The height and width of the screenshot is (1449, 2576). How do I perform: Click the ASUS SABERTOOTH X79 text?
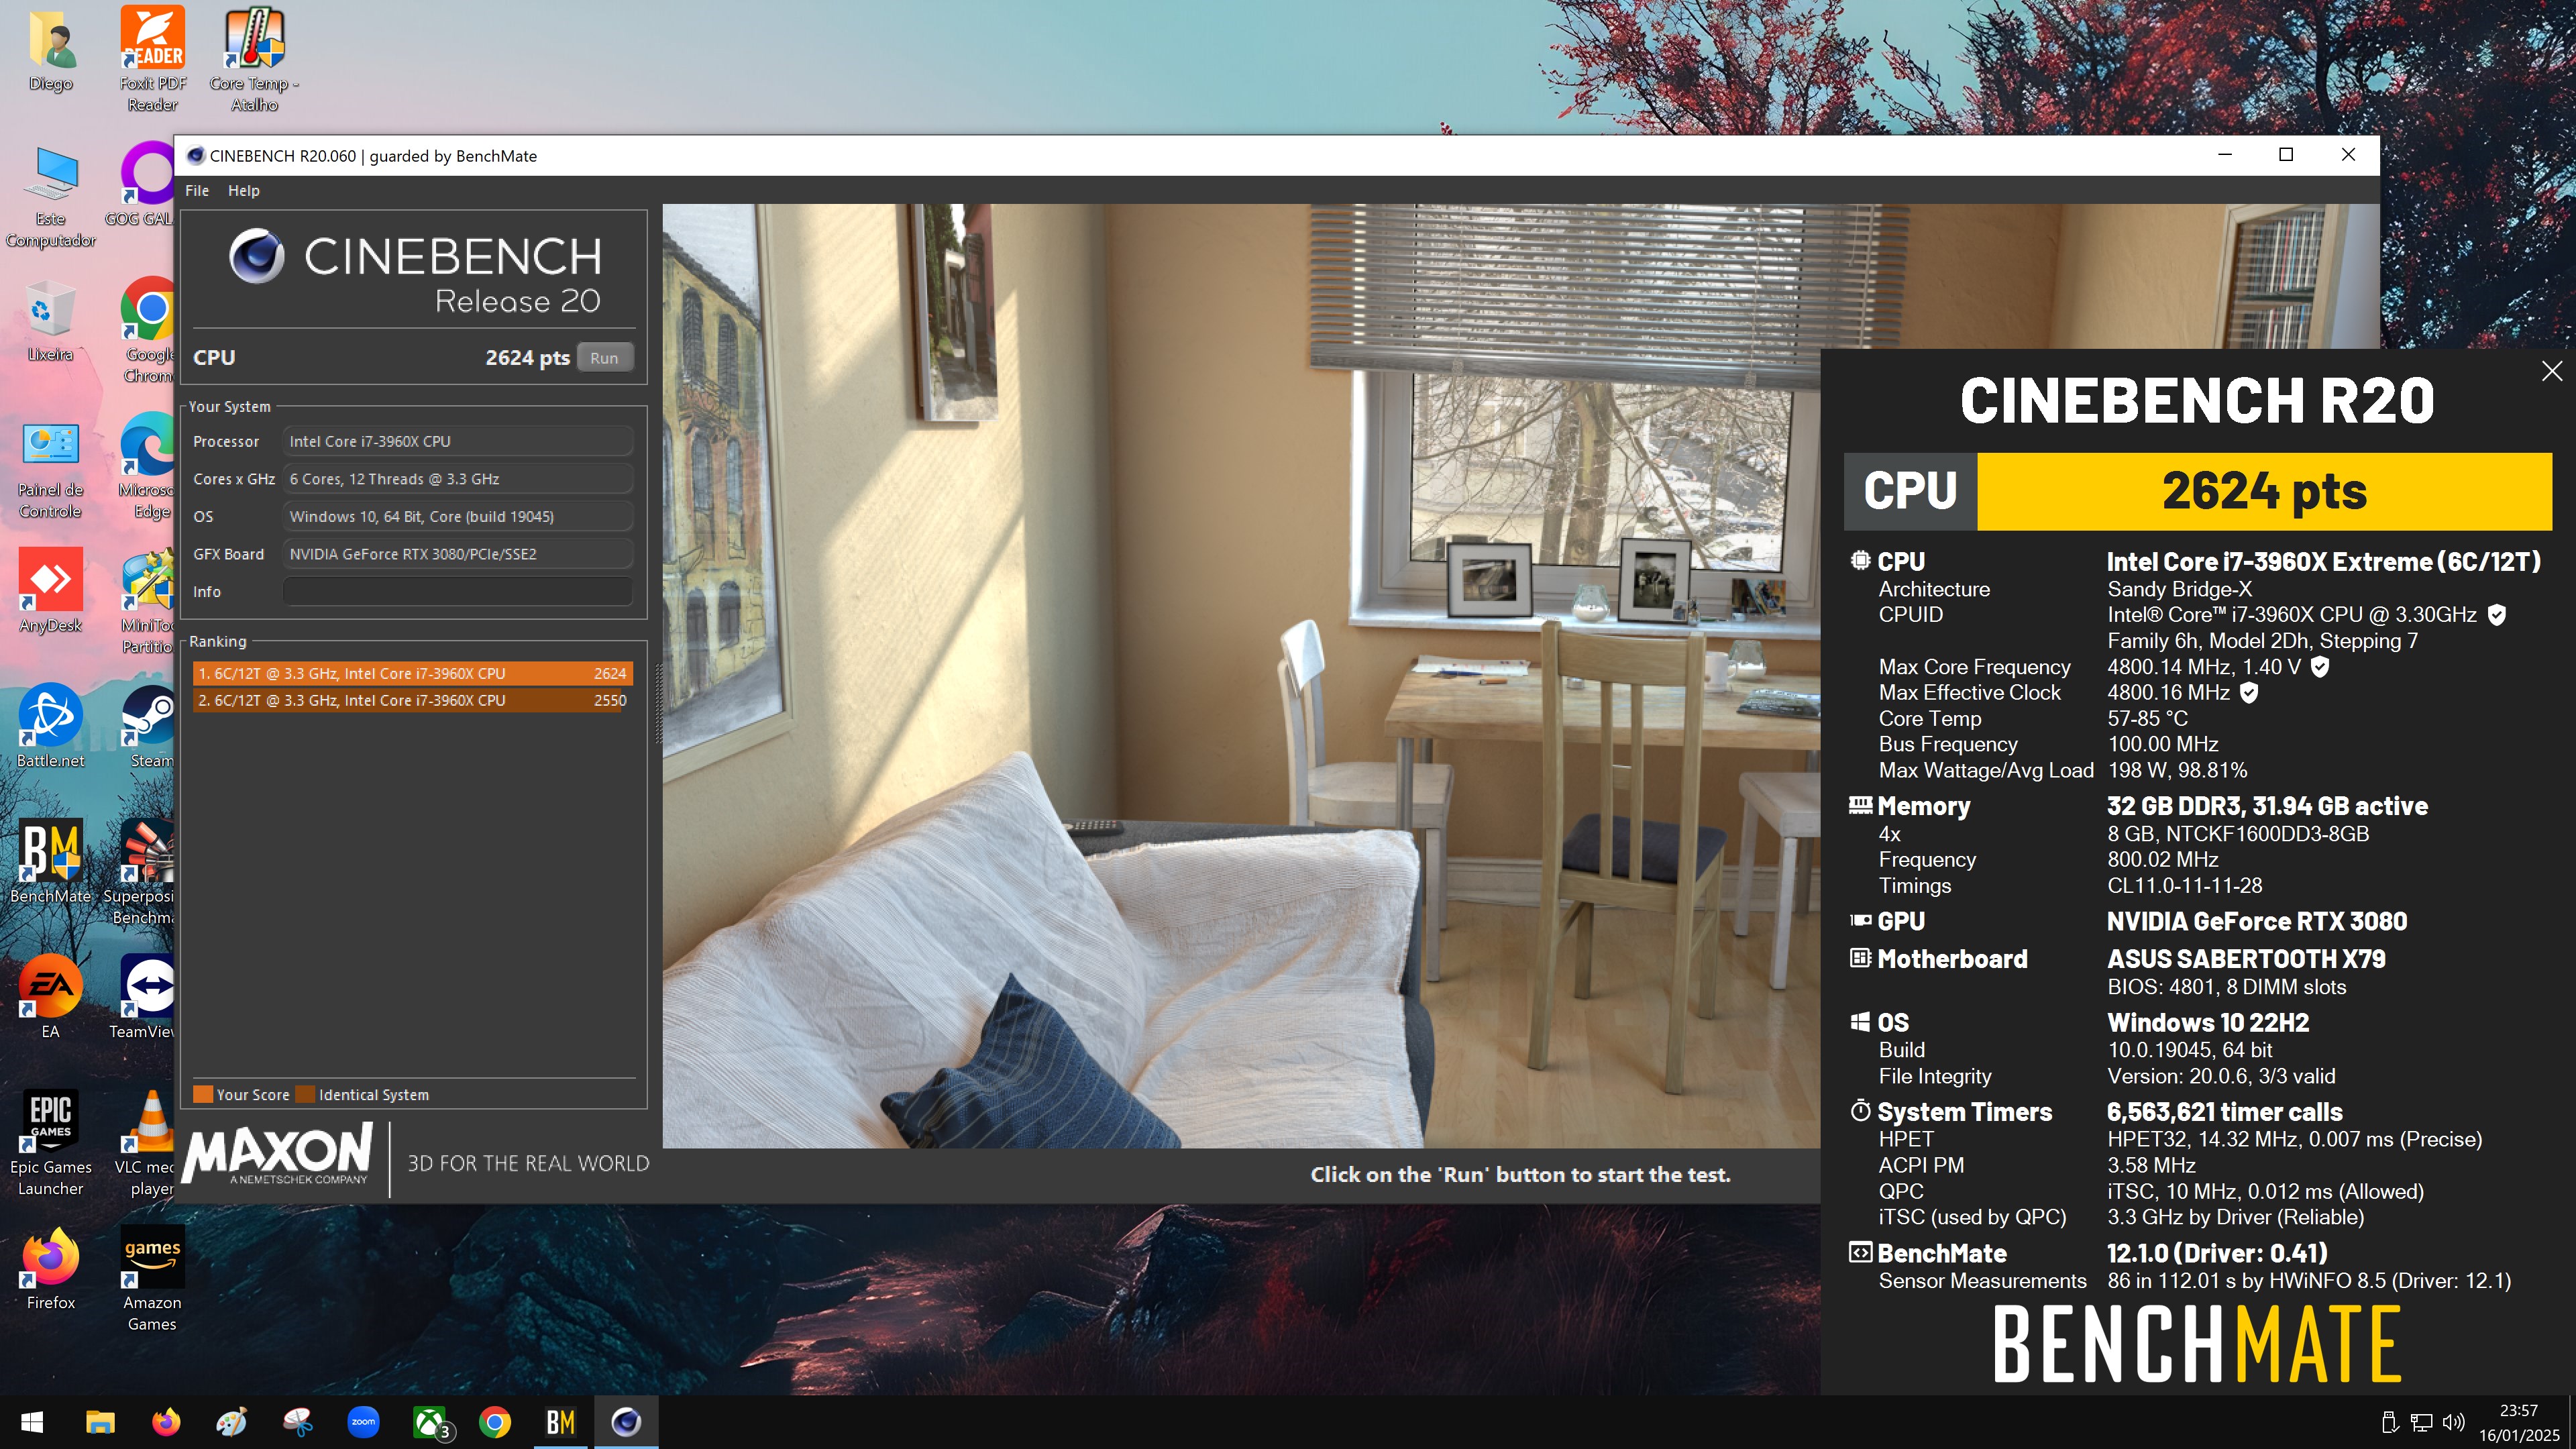[2246, 959]
